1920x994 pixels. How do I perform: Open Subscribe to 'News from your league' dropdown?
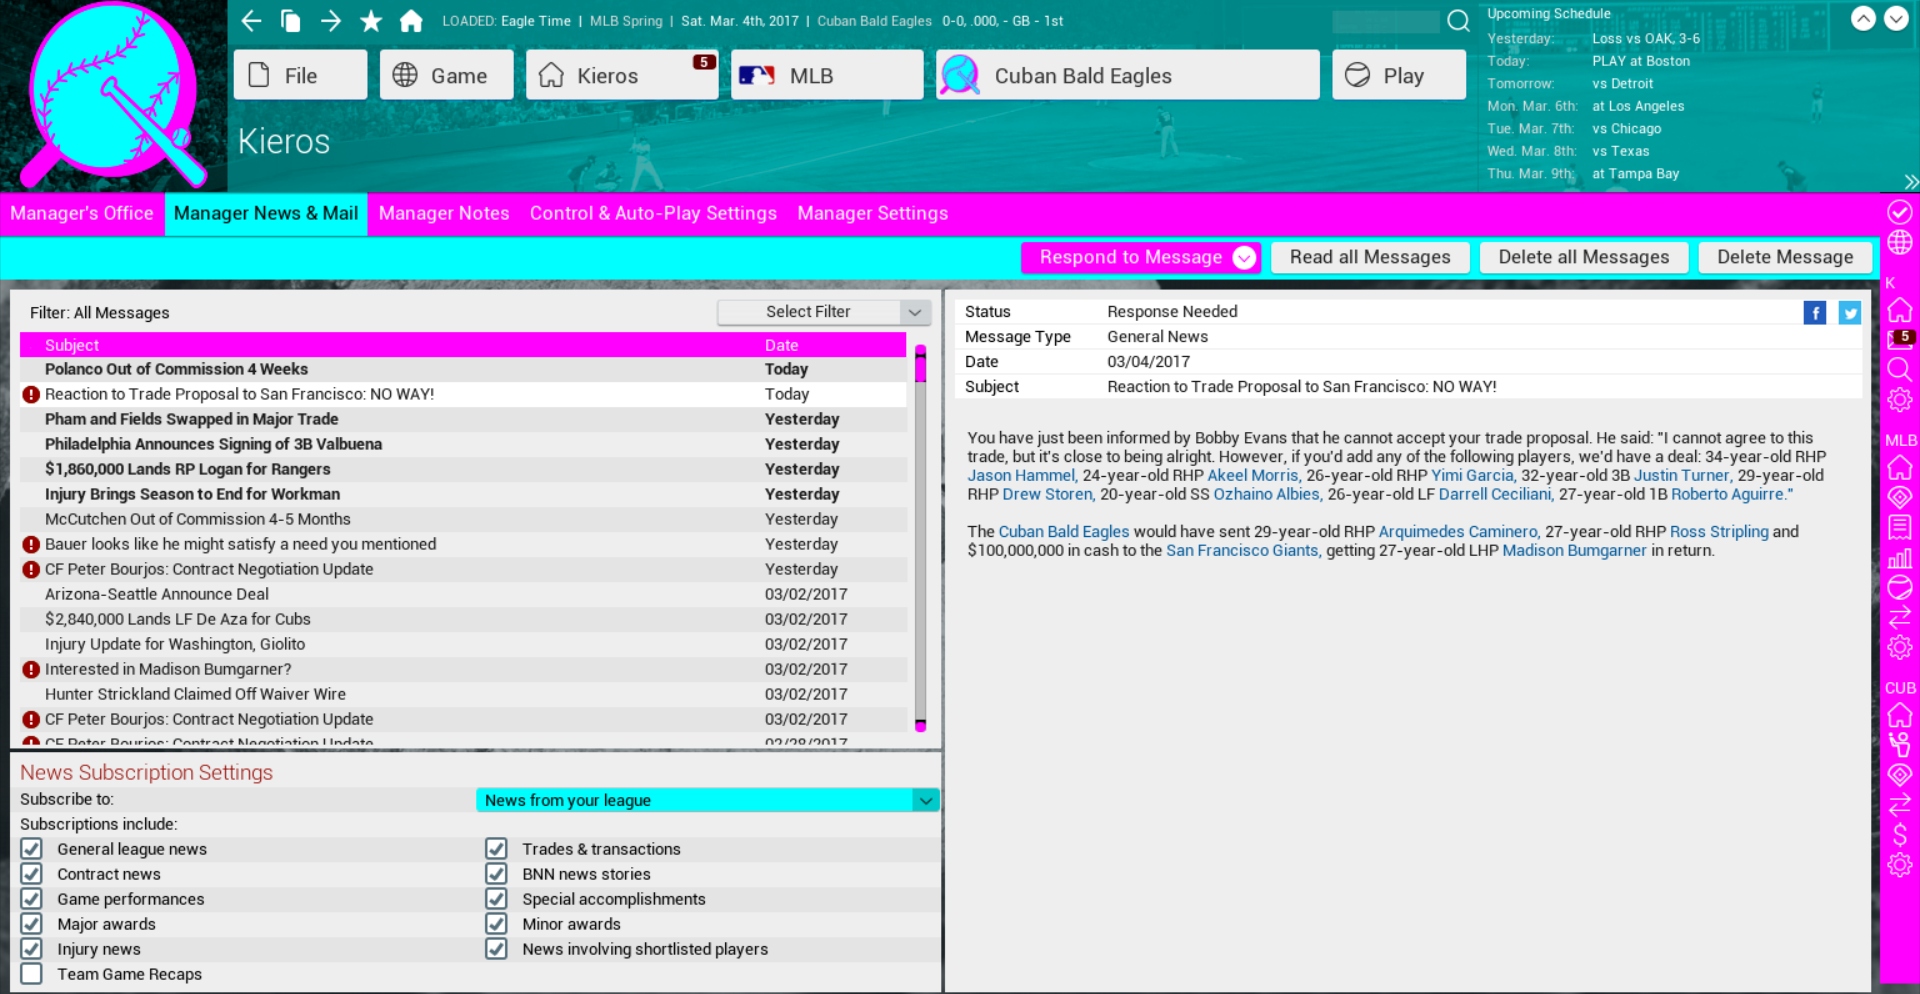pyautogui.click(x=707, y=800)
